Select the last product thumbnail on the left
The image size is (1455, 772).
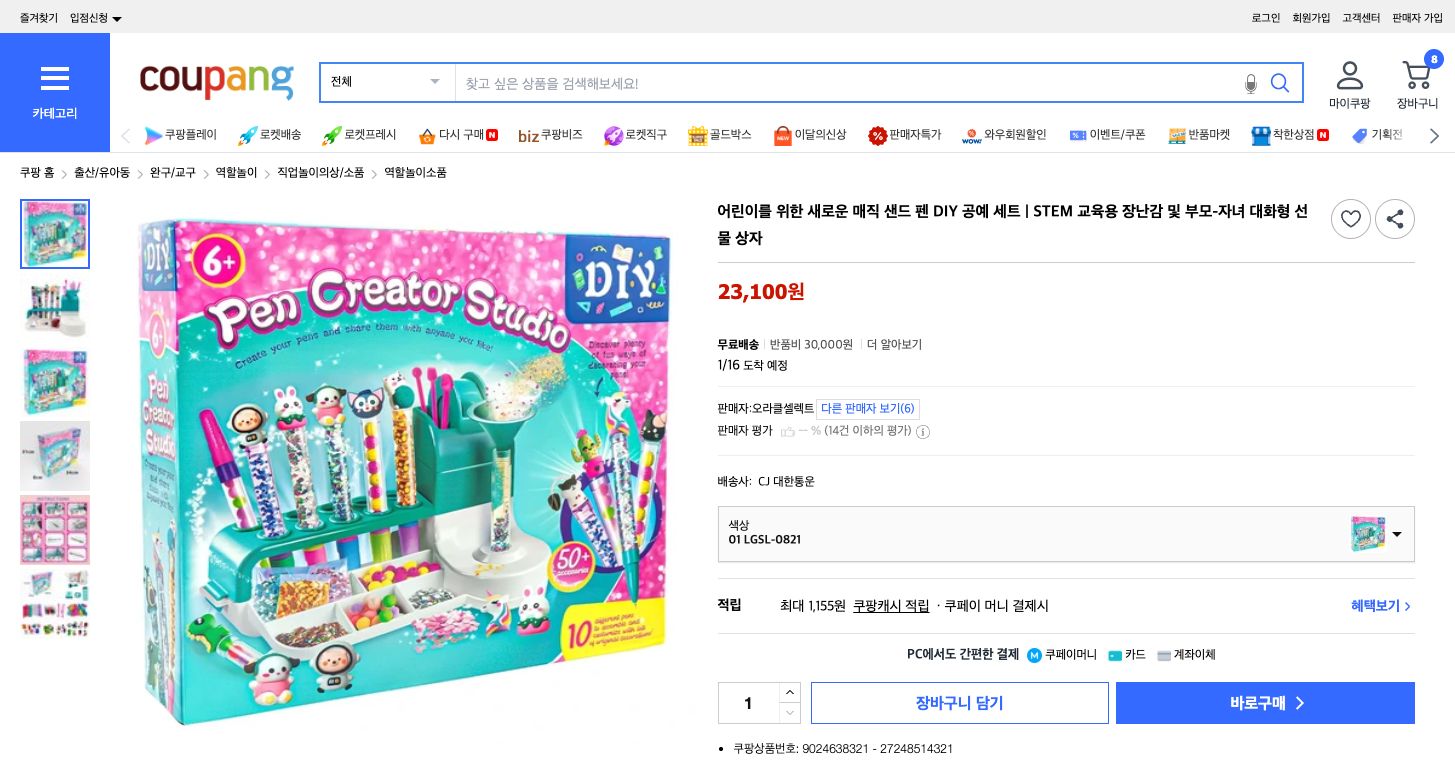coord(55,604)
